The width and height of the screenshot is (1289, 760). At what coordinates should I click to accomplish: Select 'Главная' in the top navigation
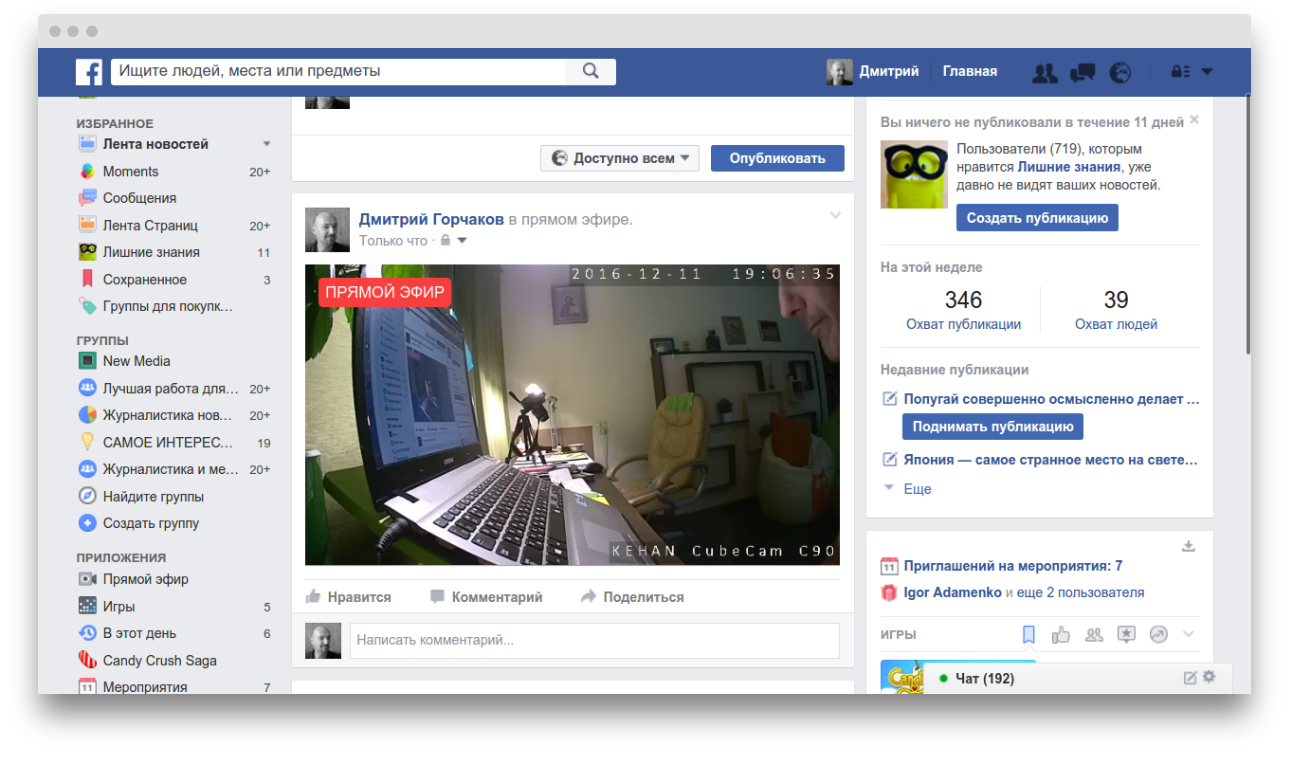(970, 72)
